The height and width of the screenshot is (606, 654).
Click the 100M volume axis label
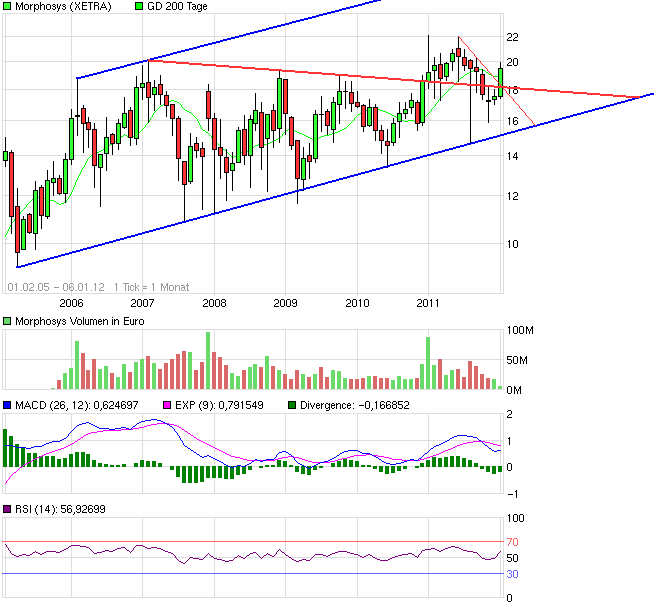pos(520,330)
